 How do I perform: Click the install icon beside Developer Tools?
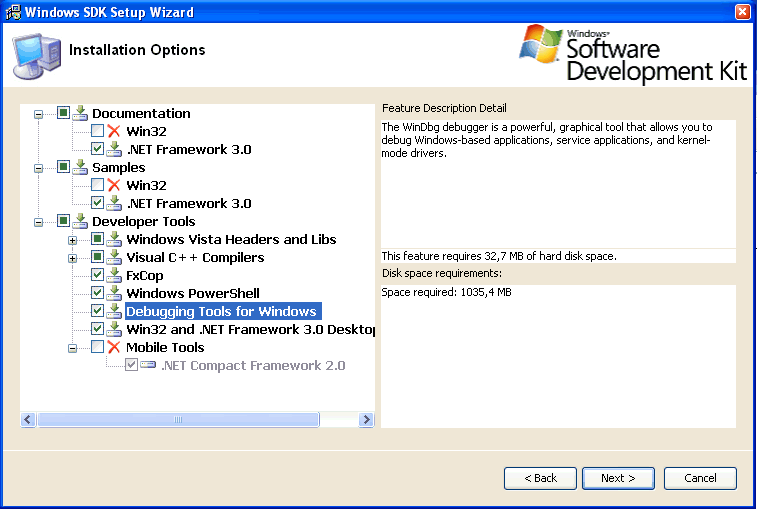click(80, 221)
